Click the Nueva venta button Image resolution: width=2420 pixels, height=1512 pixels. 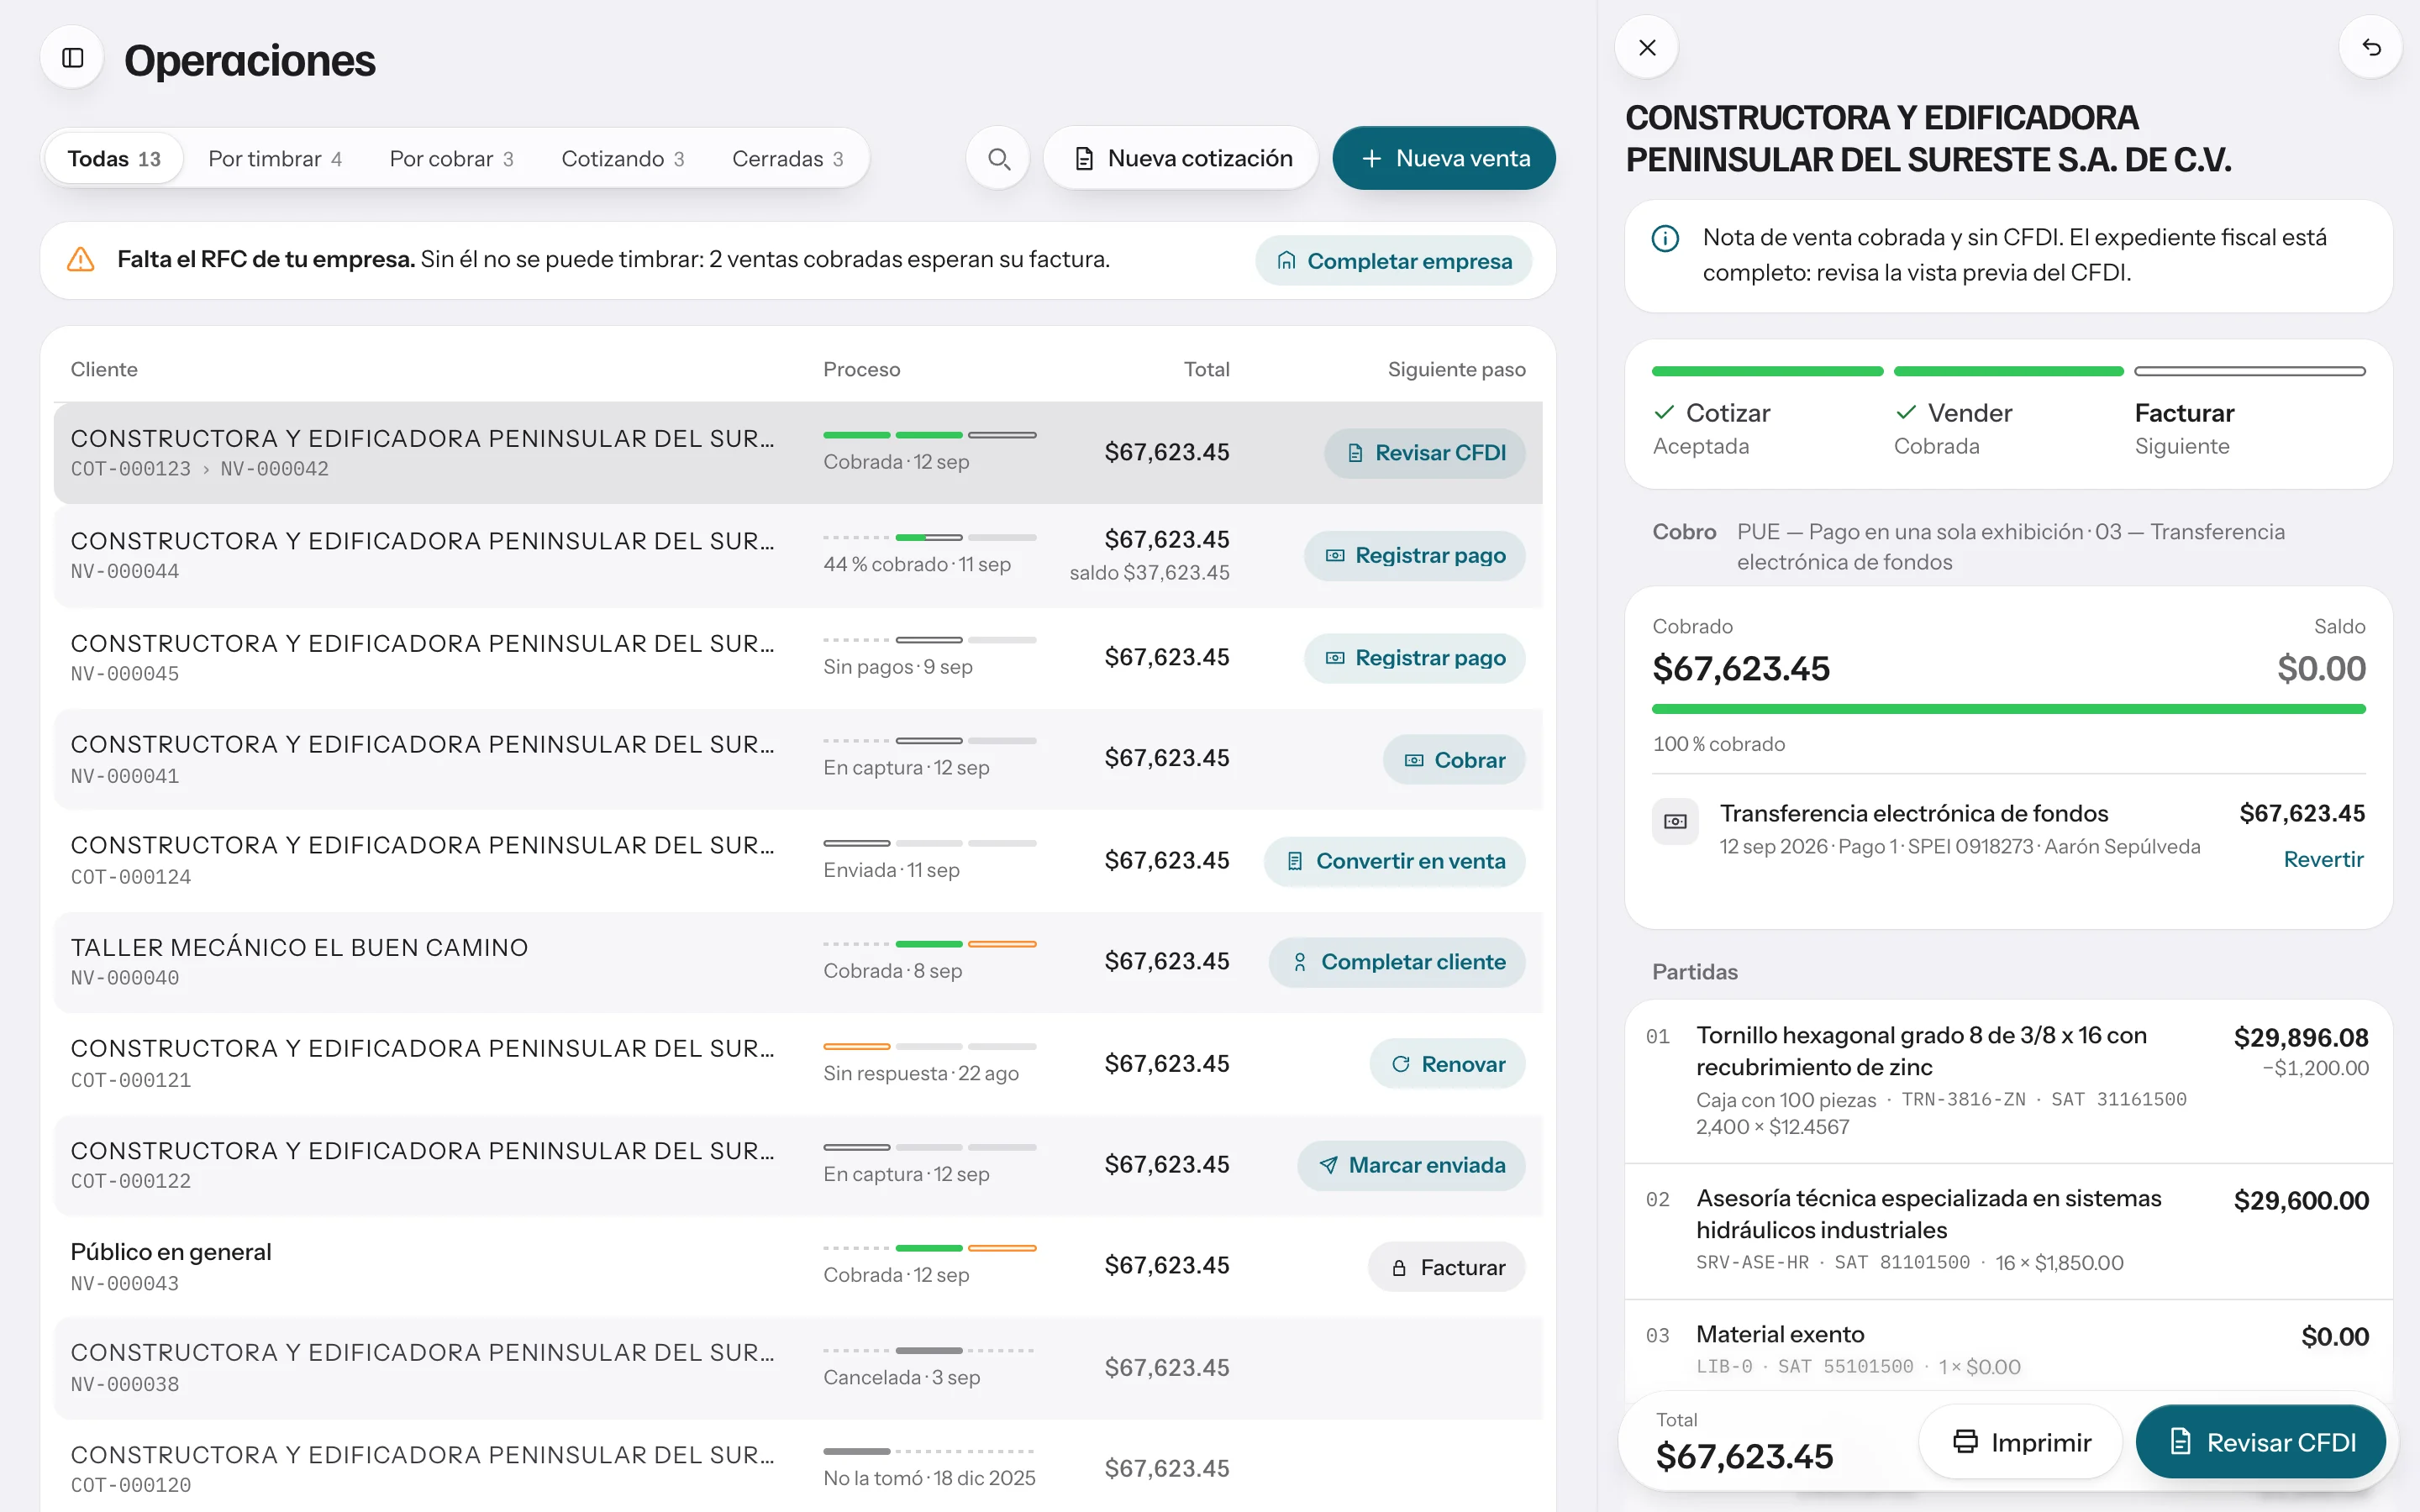pyautogui.click(x=1444, y=158)
